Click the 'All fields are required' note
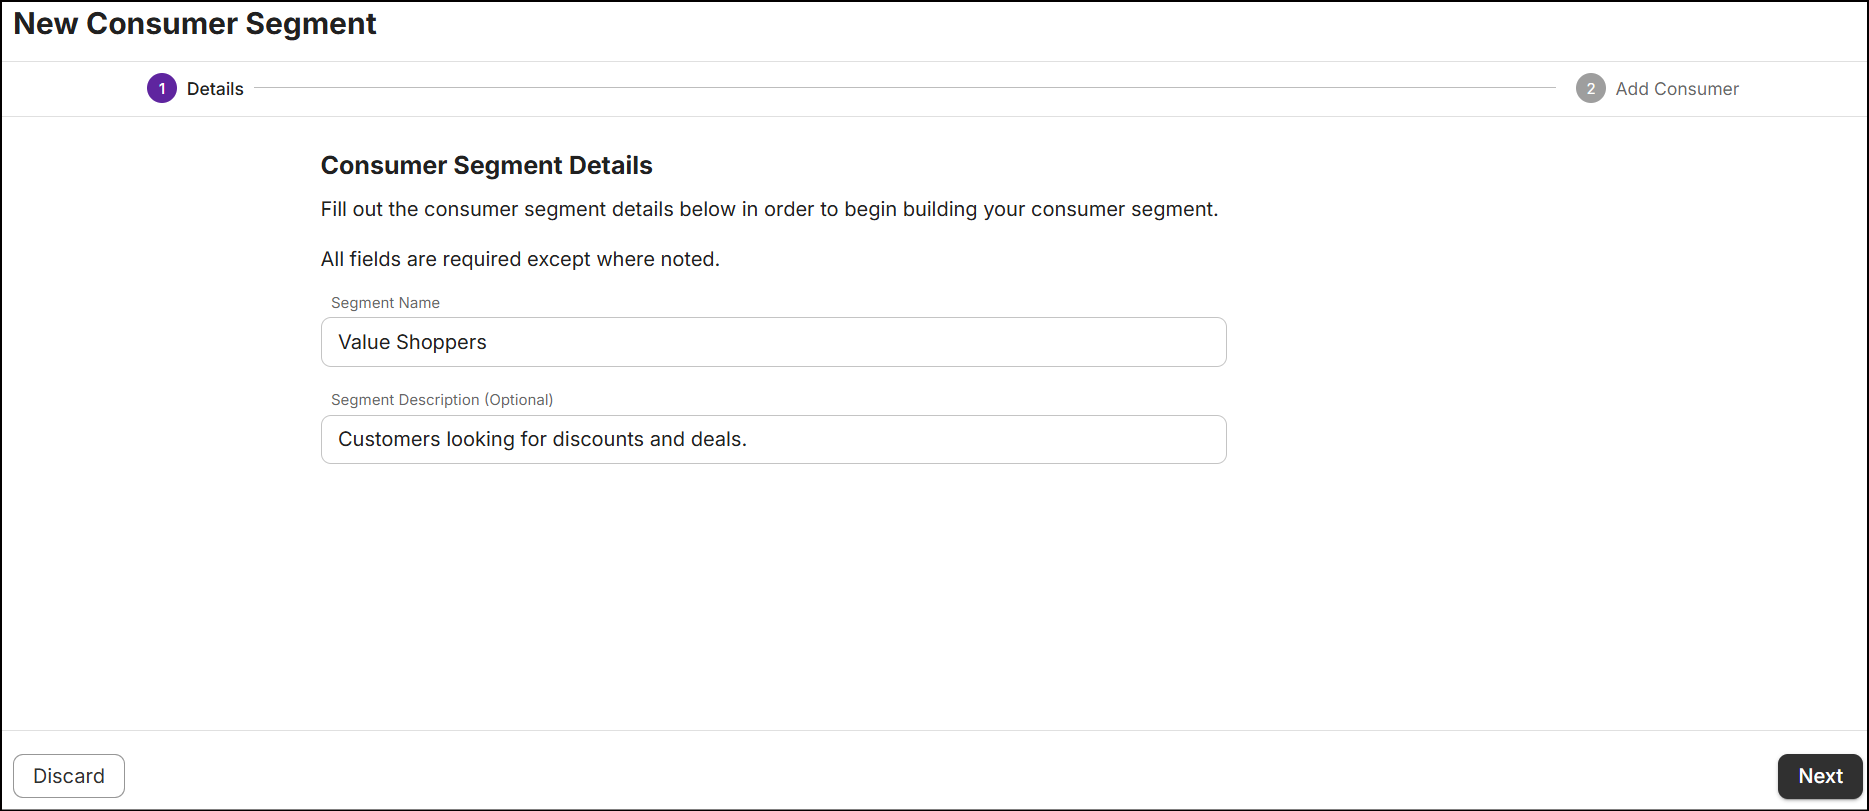Image resolution: width=1869 pixels, height=811 pixels. coord(520,259)
